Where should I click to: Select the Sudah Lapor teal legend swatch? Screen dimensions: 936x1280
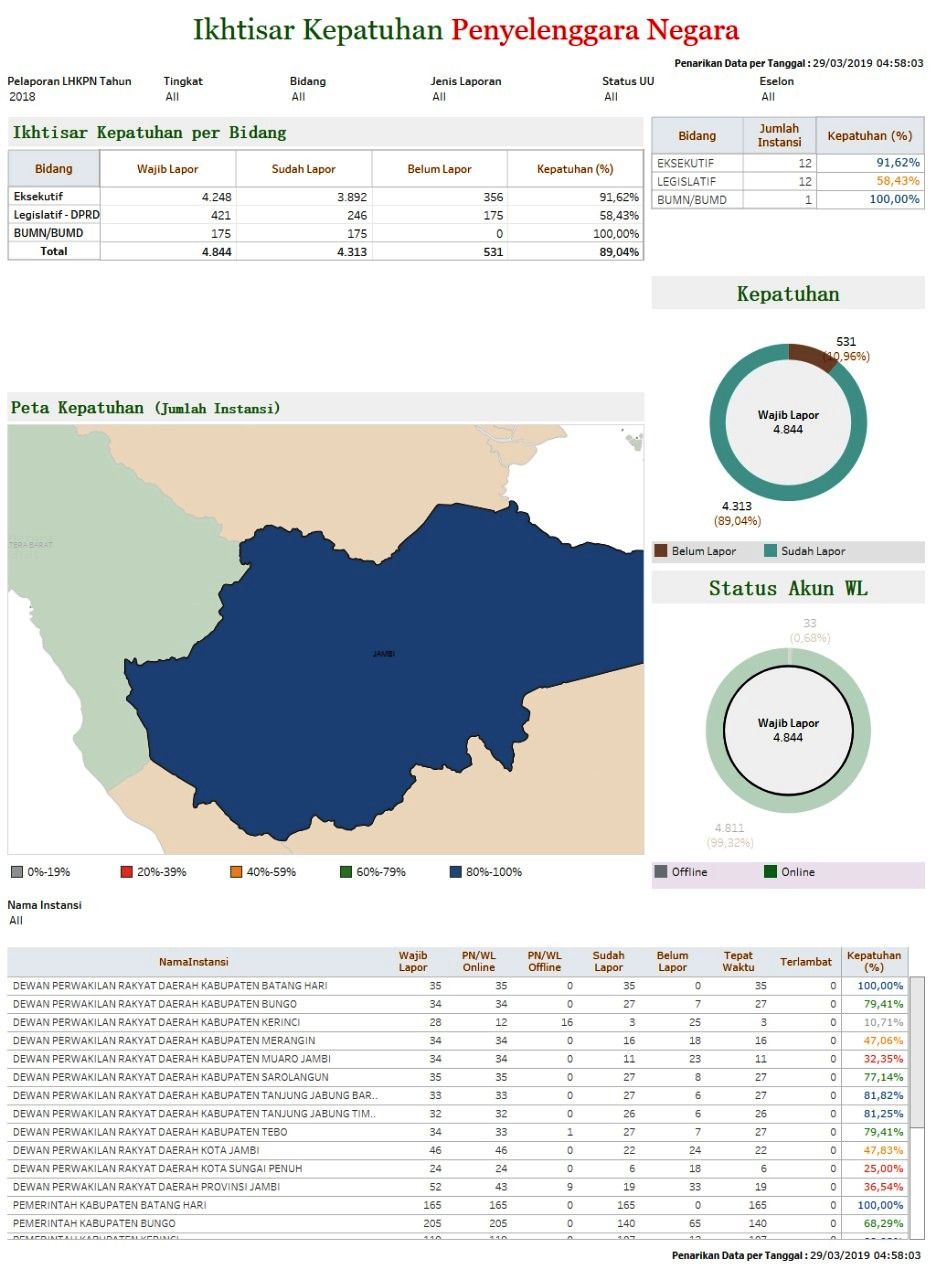(770, 551)
